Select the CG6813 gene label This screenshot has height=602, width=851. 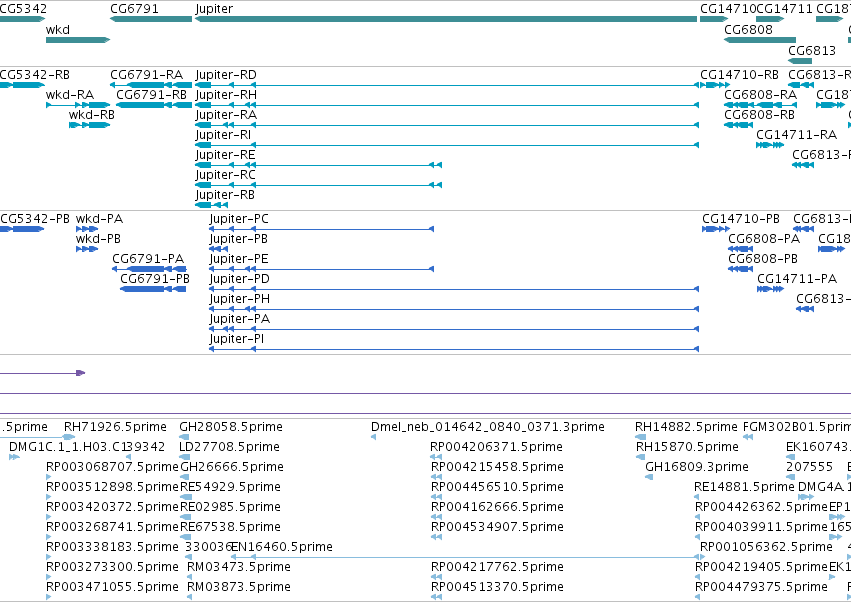pyautogui.click(x=812, y=50)
